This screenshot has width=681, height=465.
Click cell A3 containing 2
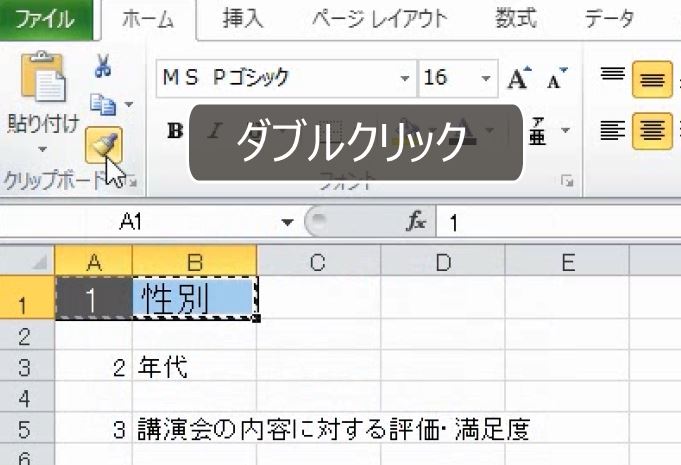tap(94, 366)
